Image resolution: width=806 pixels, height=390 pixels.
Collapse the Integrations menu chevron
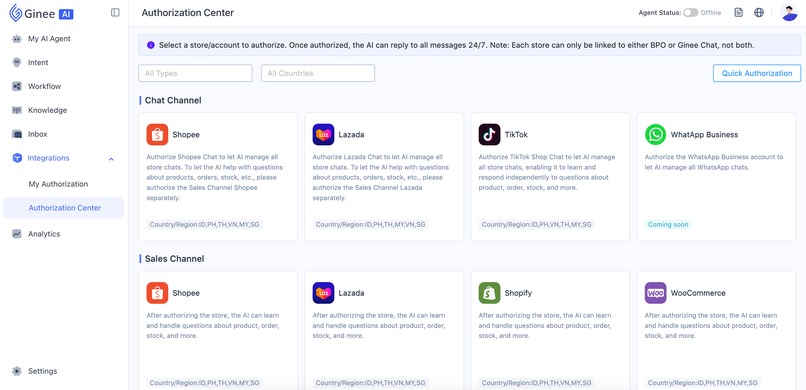(x=111, y=159)
